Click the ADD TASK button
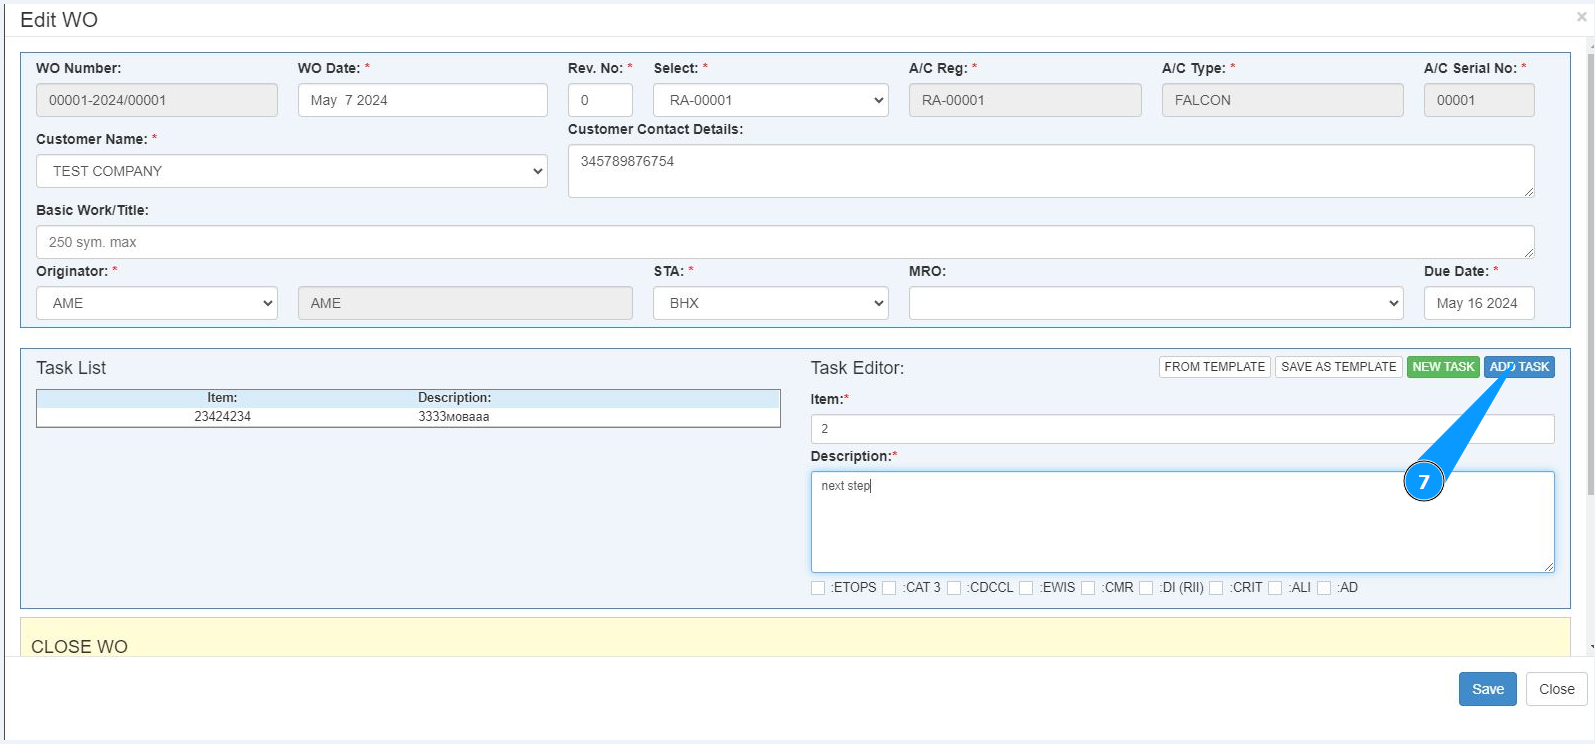The image size is (1595, 744). [1519, 367]
